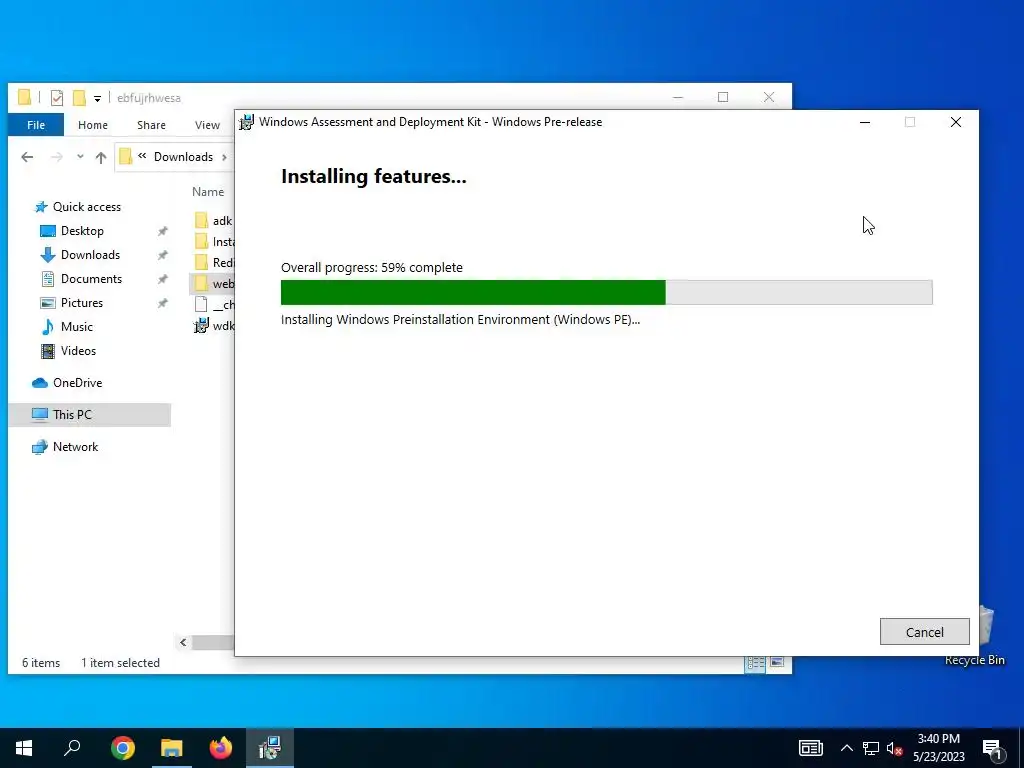Image resolution: width=1024 pixels, height=768 pixels.
Task: Open Customize Quick Access Toolbar dropdown
Action: pyautogui.click(x=97, y=99)
